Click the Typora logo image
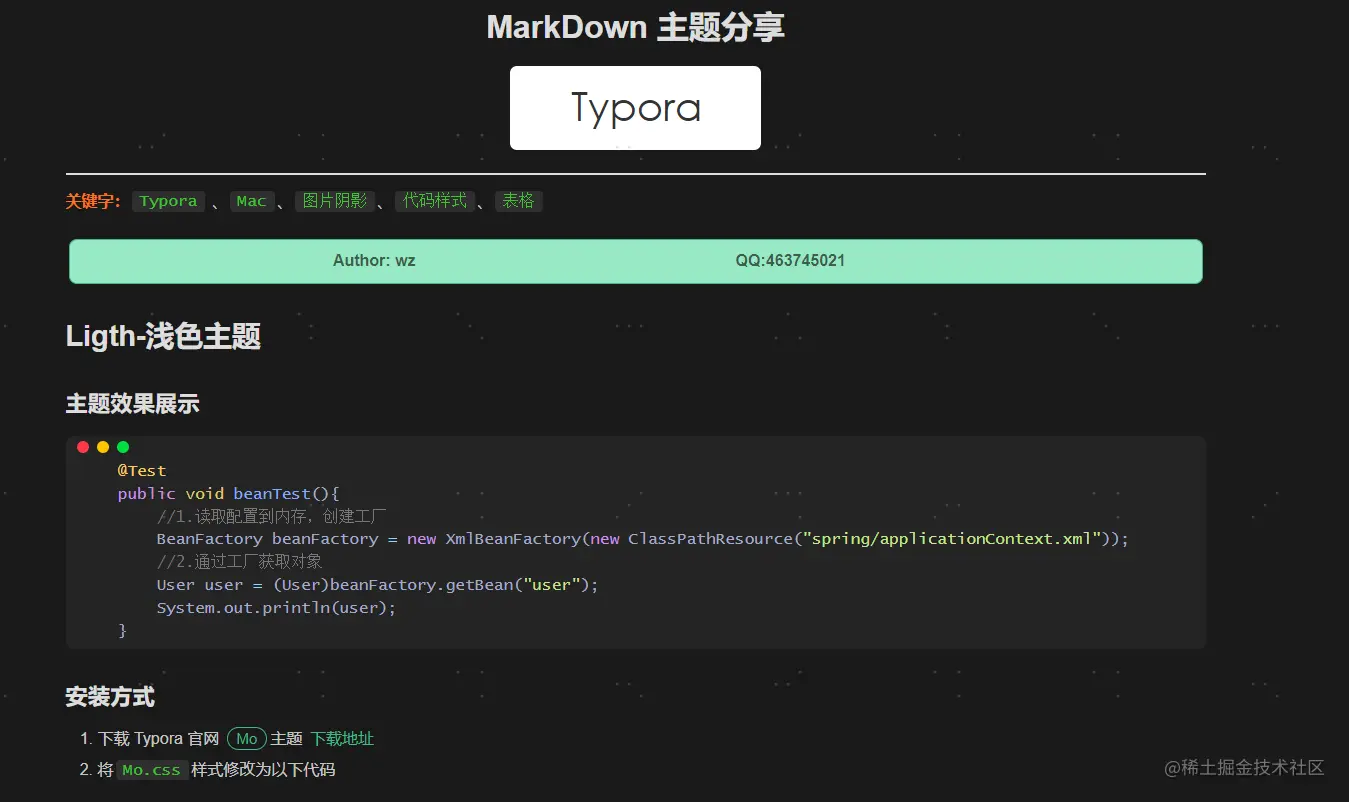This screenshot has height=802, width=1349. (x=635, y=108)
